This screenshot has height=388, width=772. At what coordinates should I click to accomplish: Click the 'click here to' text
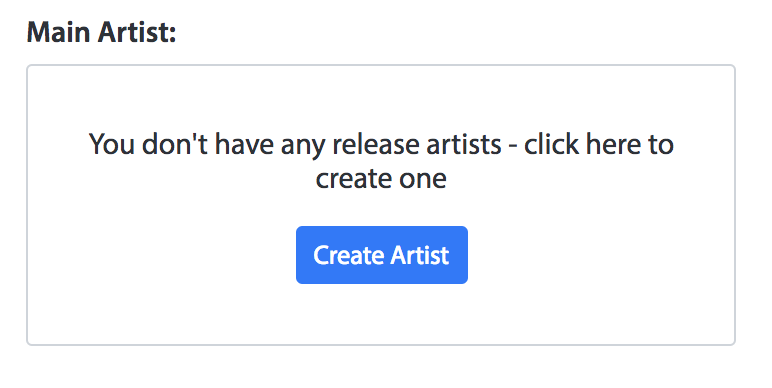[x=598, y=144]
